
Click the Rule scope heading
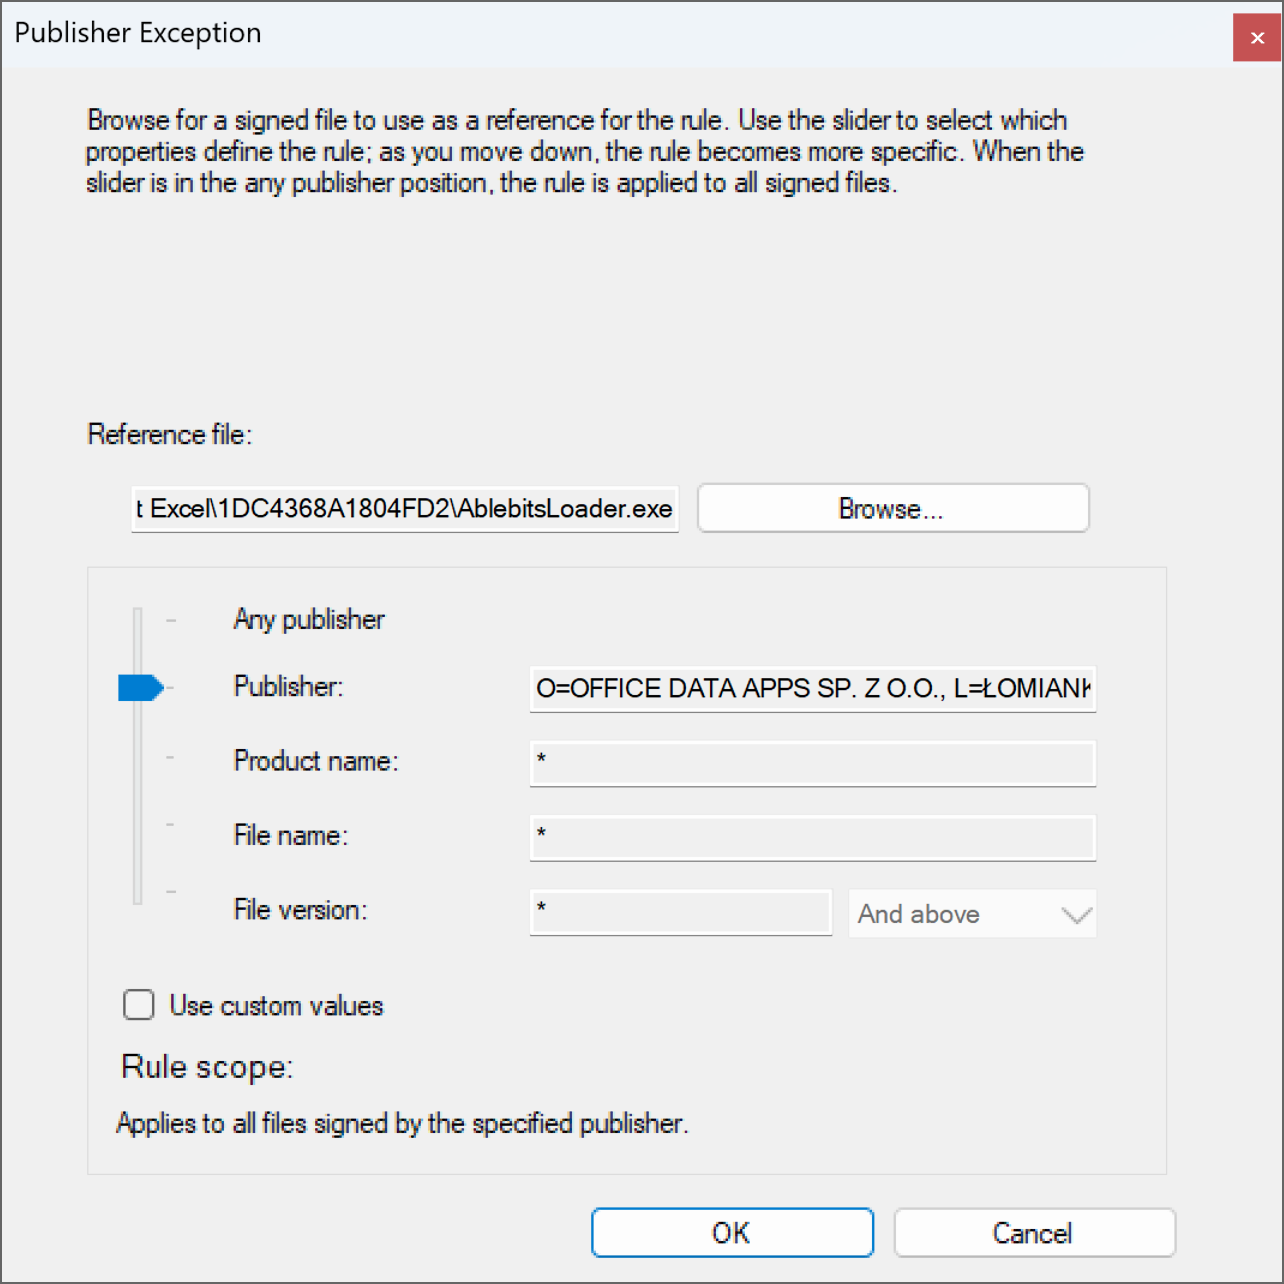click(x=206, y=1067)
